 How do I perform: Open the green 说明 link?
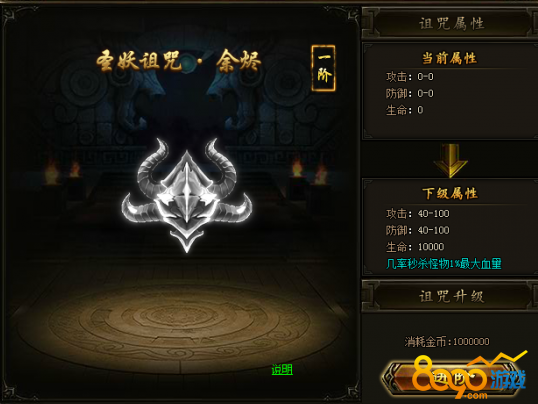click(282, 369)
